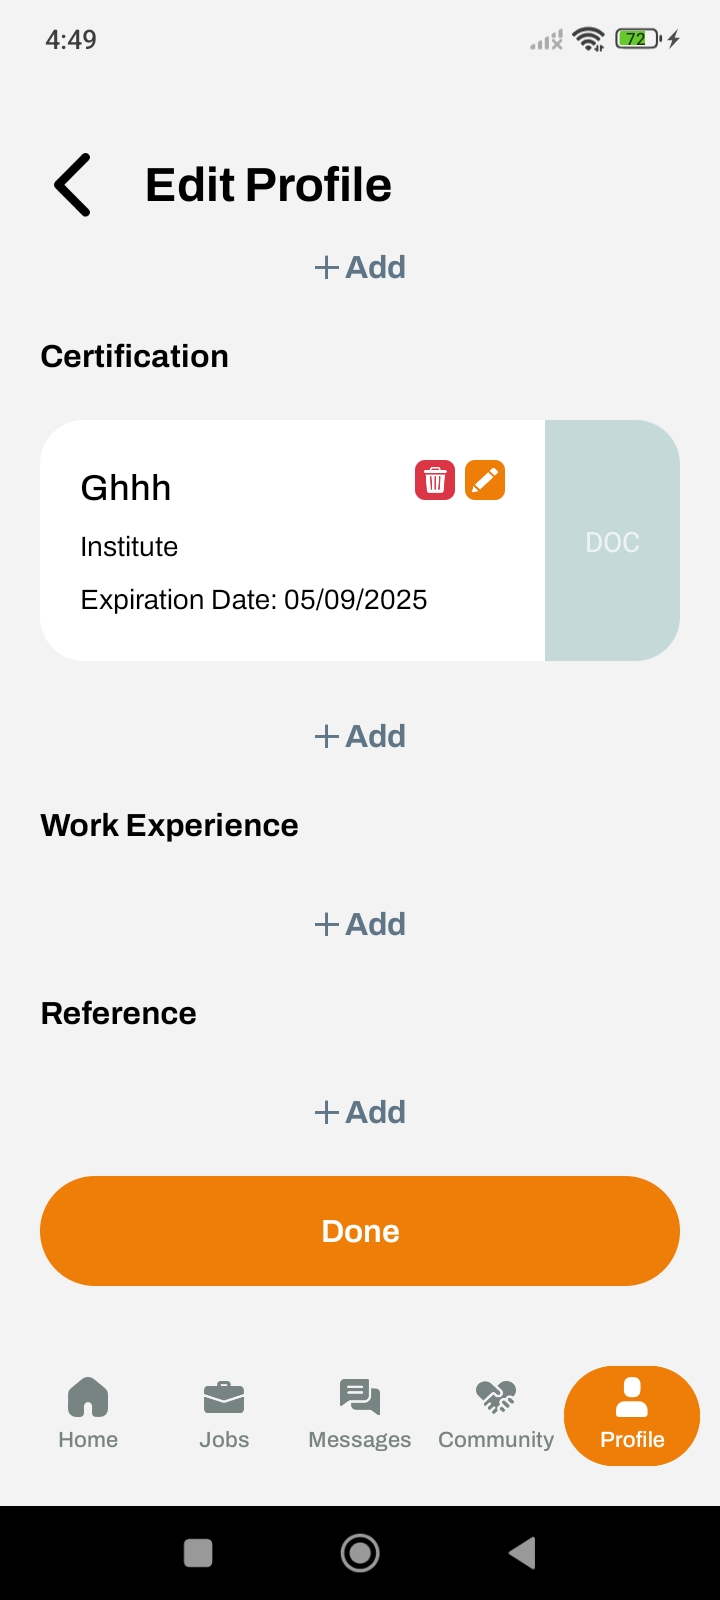Add a new work experience entry
Image resolution: width=720 pixels, height=1600 pixels.
360,925
